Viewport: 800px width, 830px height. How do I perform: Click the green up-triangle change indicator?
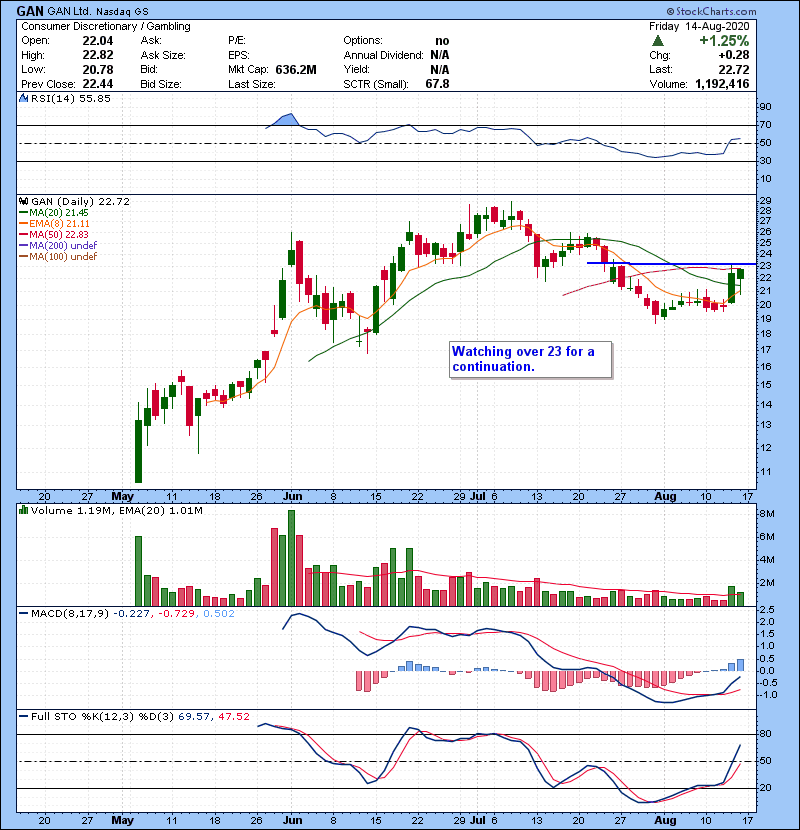(x=658, y=41)
